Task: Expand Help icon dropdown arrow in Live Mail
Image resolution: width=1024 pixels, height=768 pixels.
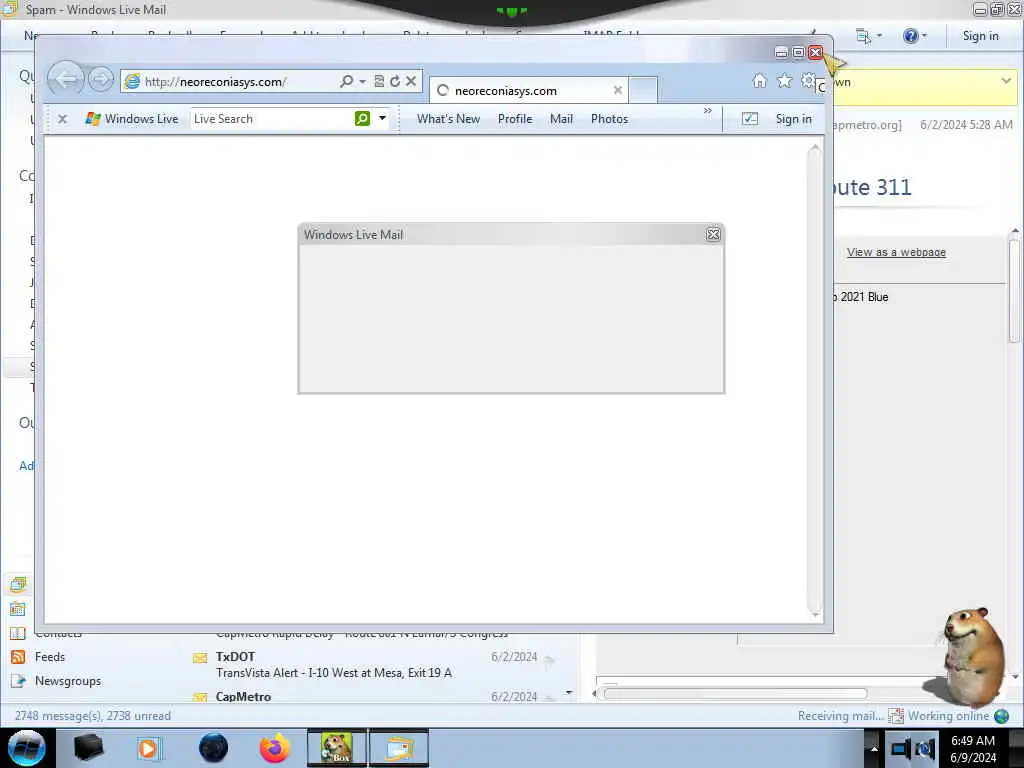Action: (x=924, y=36)
